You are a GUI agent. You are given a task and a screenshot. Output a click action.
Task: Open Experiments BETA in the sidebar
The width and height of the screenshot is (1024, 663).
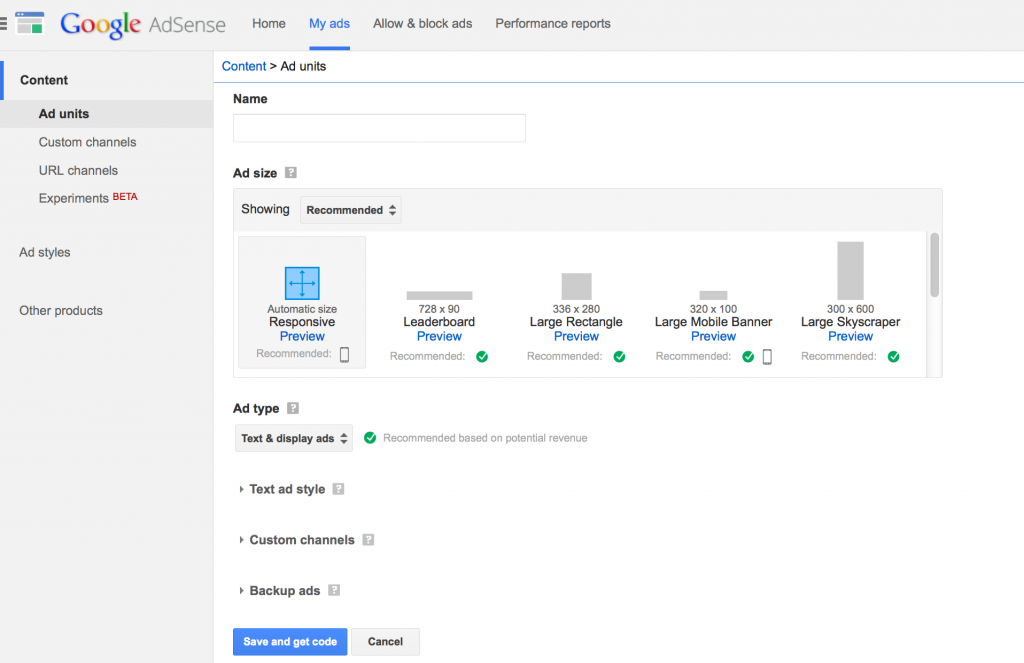(88, 198)
